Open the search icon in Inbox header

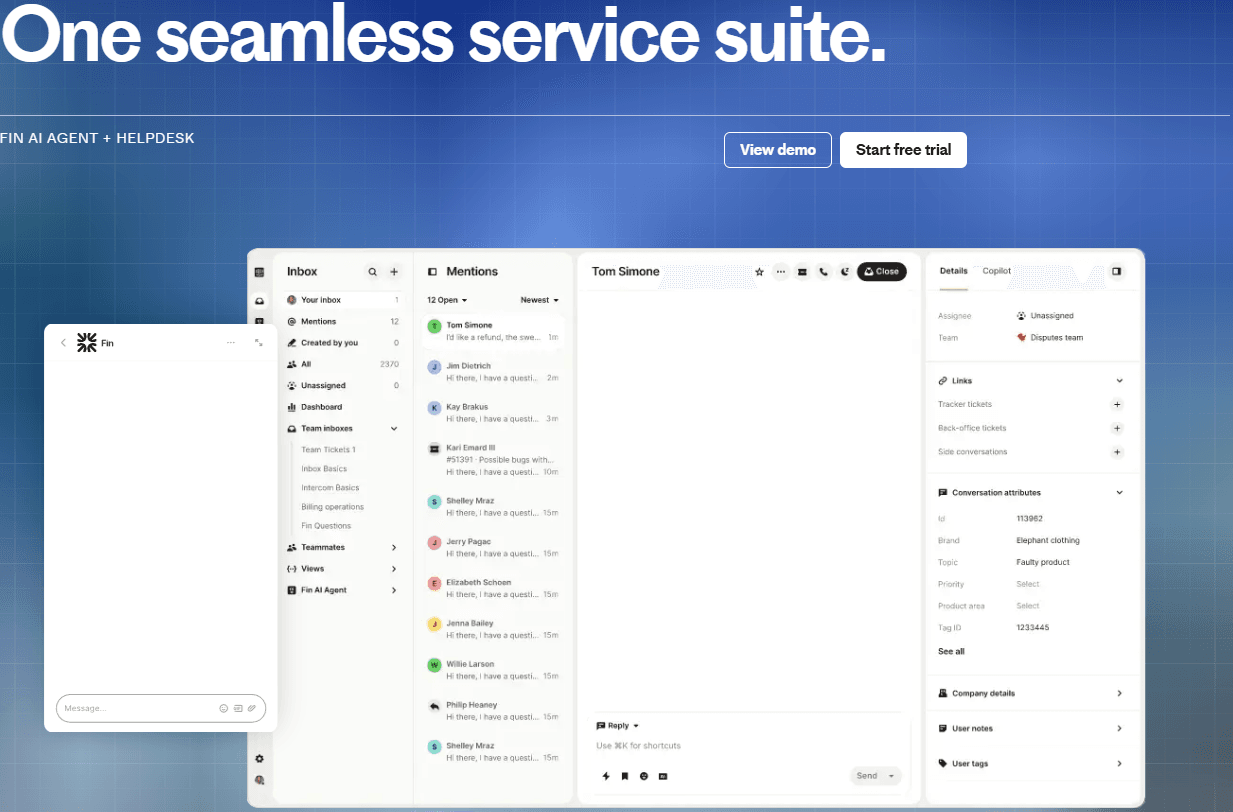pyautogui.click(x=373, y=272)
